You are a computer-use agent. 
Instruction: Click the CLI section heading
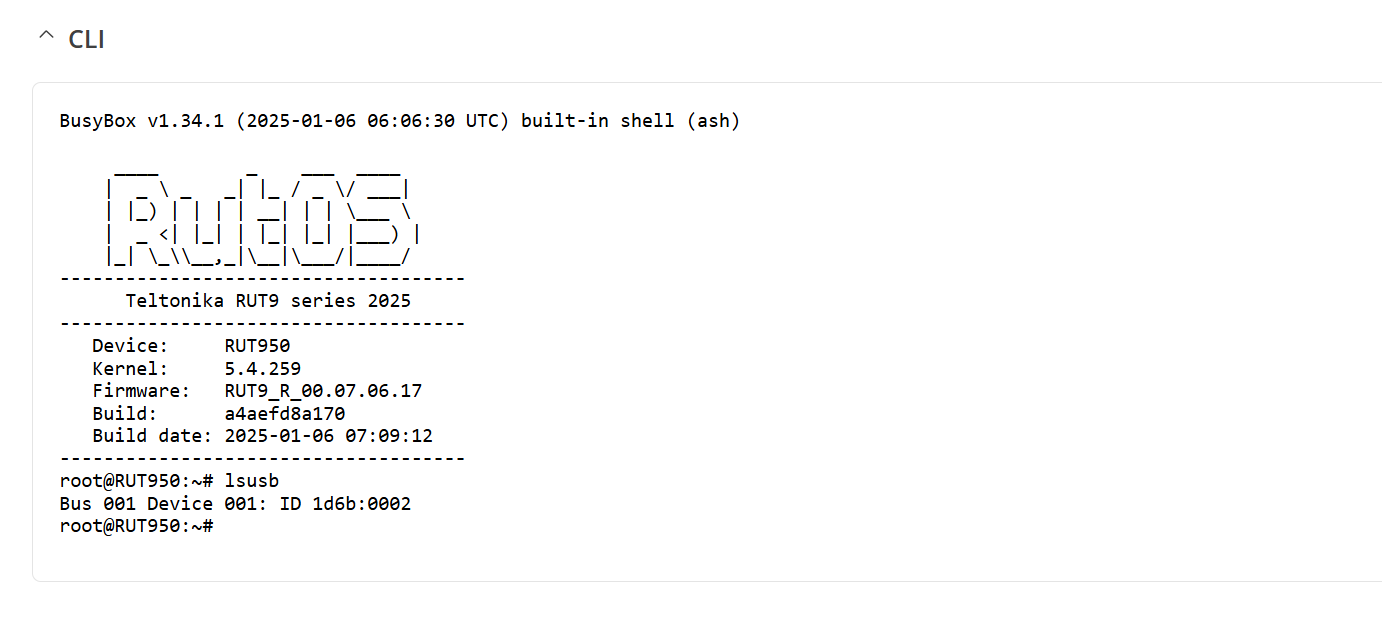pos(86,39)
